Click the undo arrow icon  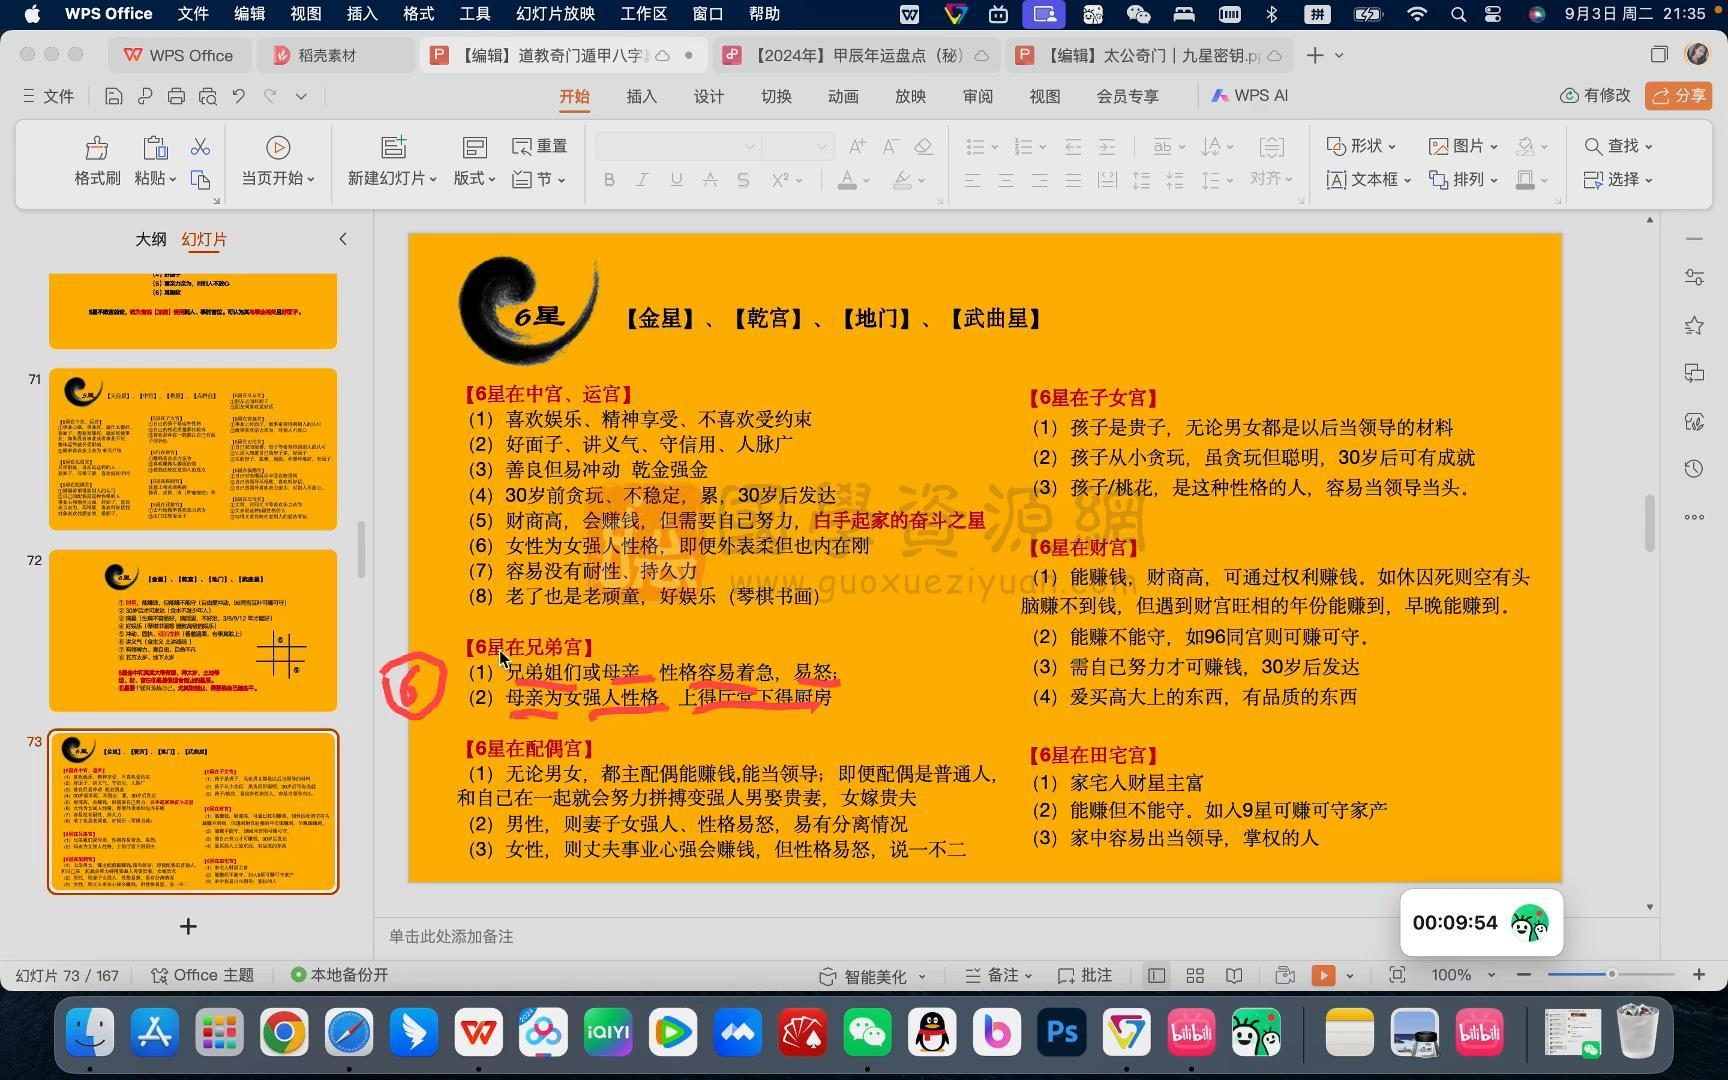point(238,96)
